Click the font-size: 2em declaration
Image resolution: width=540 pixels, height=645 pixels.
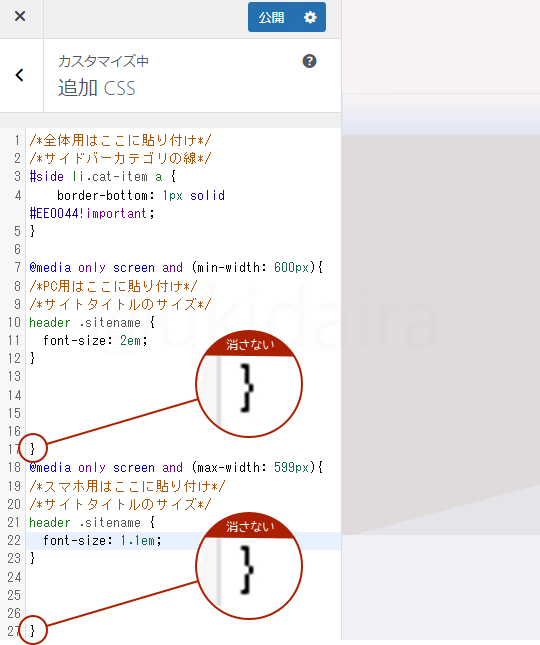coord(95,341)
